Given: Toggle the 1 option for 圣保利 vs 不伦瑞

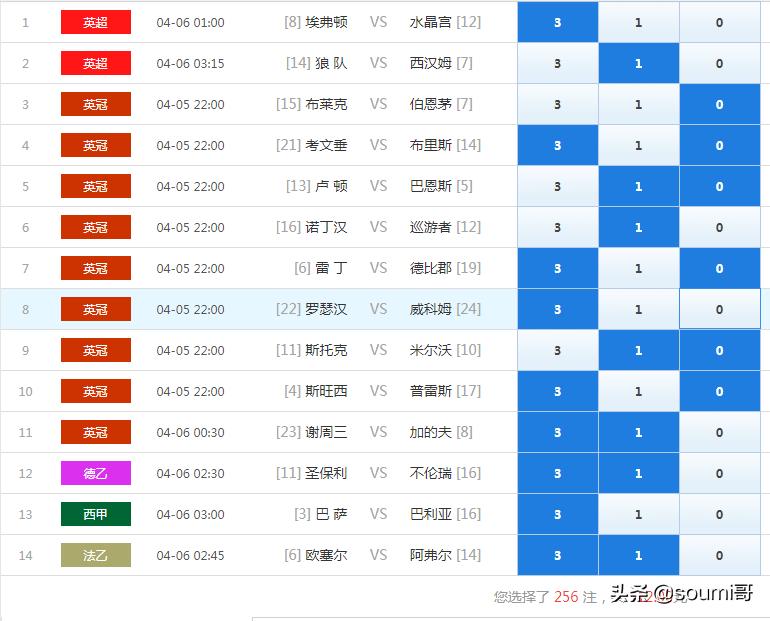Looking at the screenshot, I should coord(639,473).
